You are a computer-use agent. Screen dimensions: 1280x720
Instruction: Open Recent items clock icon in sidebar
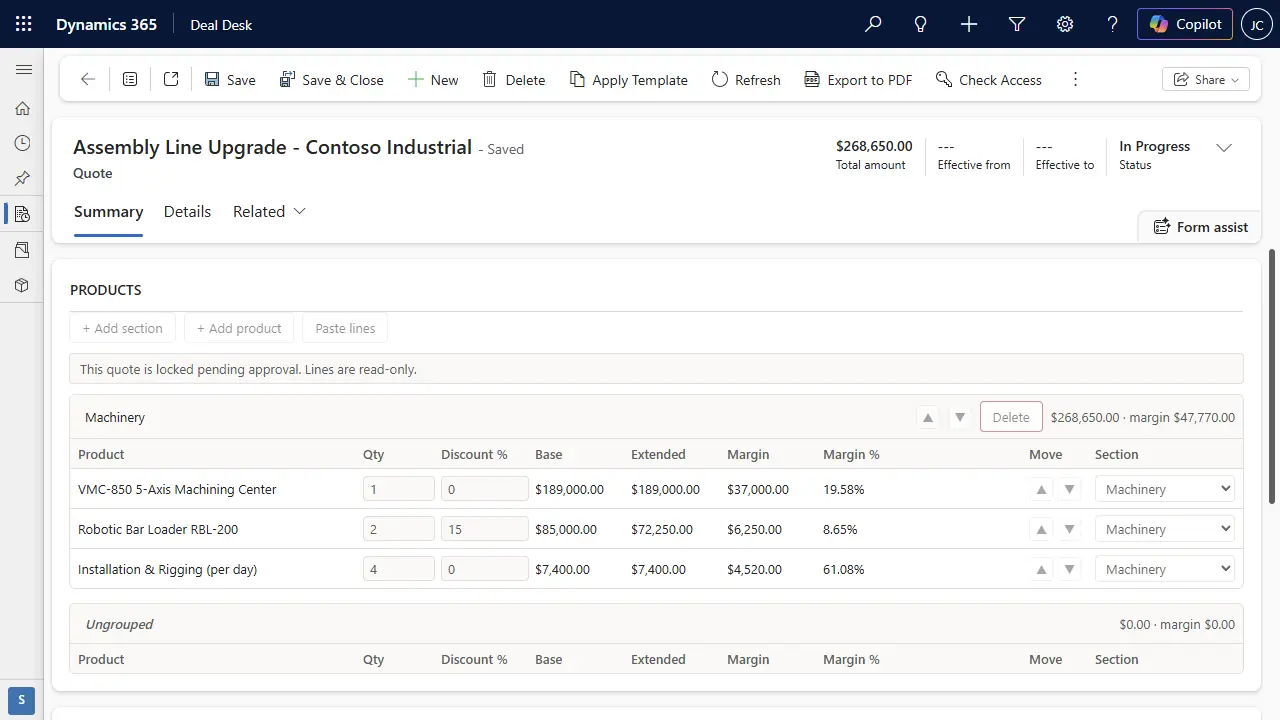[x=22, y=143]
